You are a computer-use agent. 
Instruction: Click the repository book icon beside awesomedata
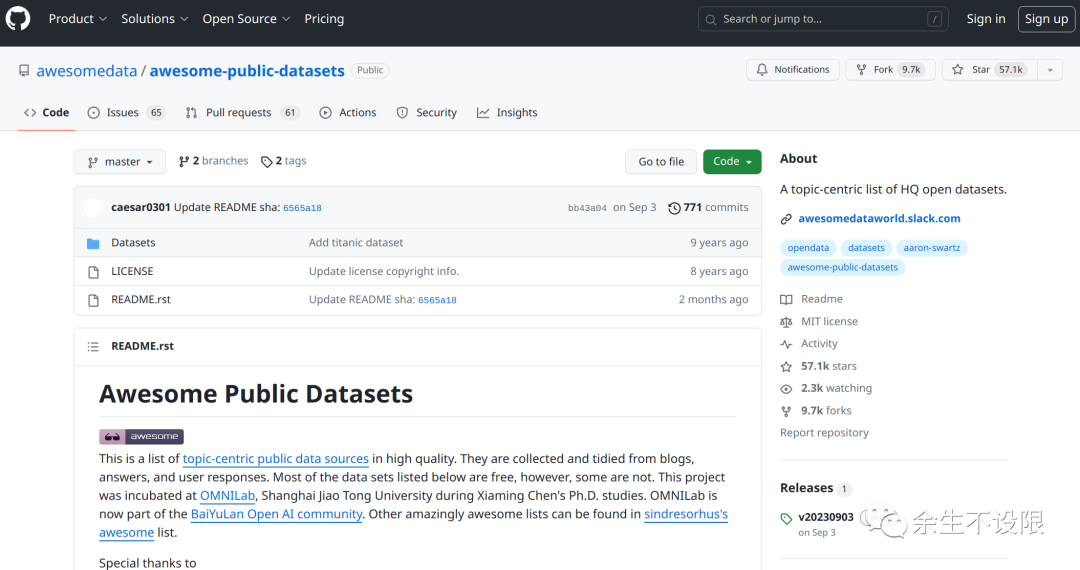[24, 71]
